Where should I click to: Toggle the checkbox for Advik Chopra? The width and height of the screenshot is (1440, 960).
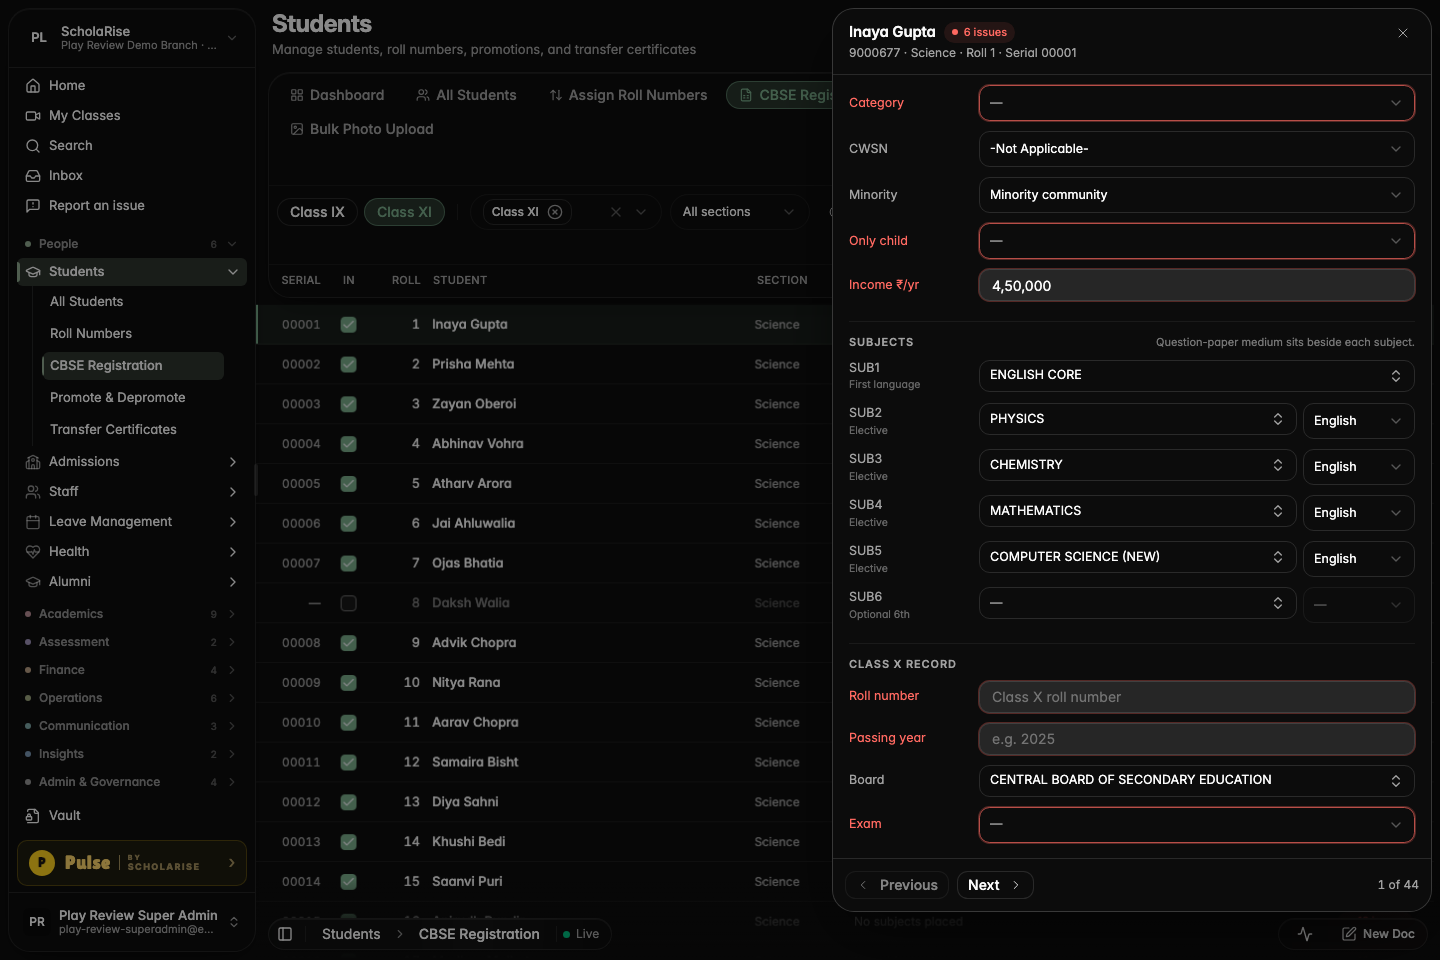click(349, 643)
